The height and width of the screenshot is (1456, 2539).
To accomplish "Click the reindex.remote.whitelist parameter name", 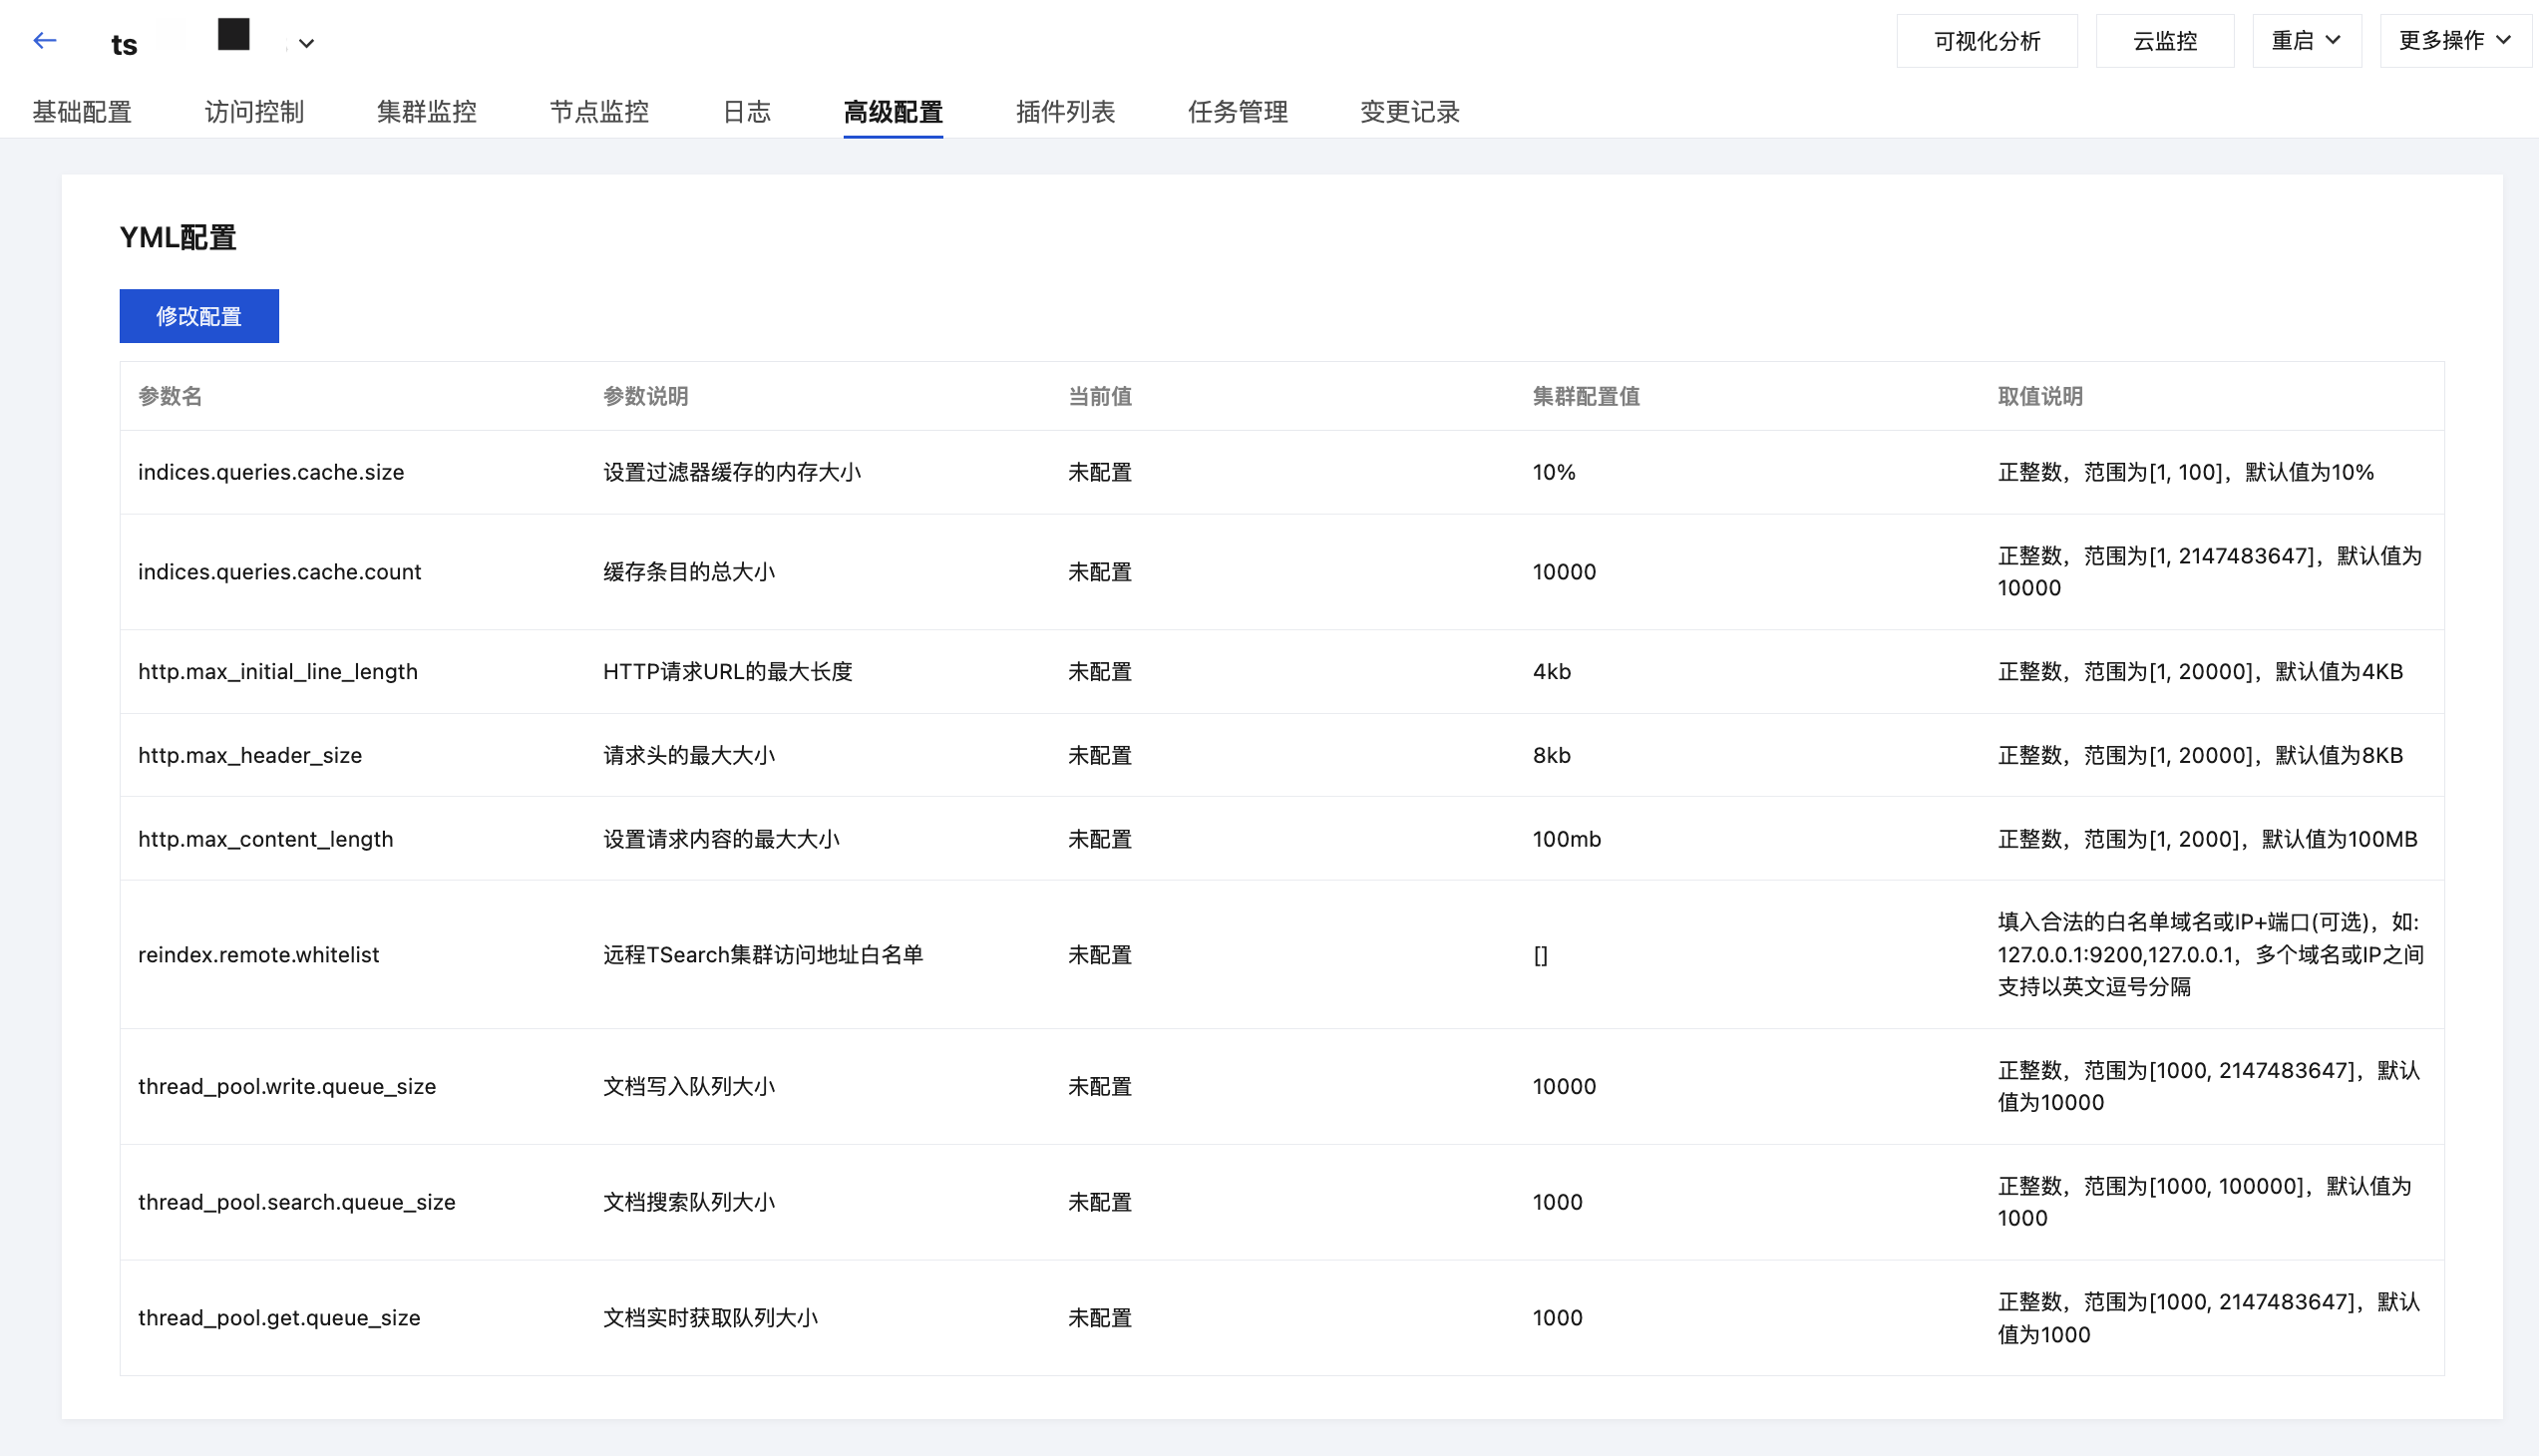I will [259, 955].
